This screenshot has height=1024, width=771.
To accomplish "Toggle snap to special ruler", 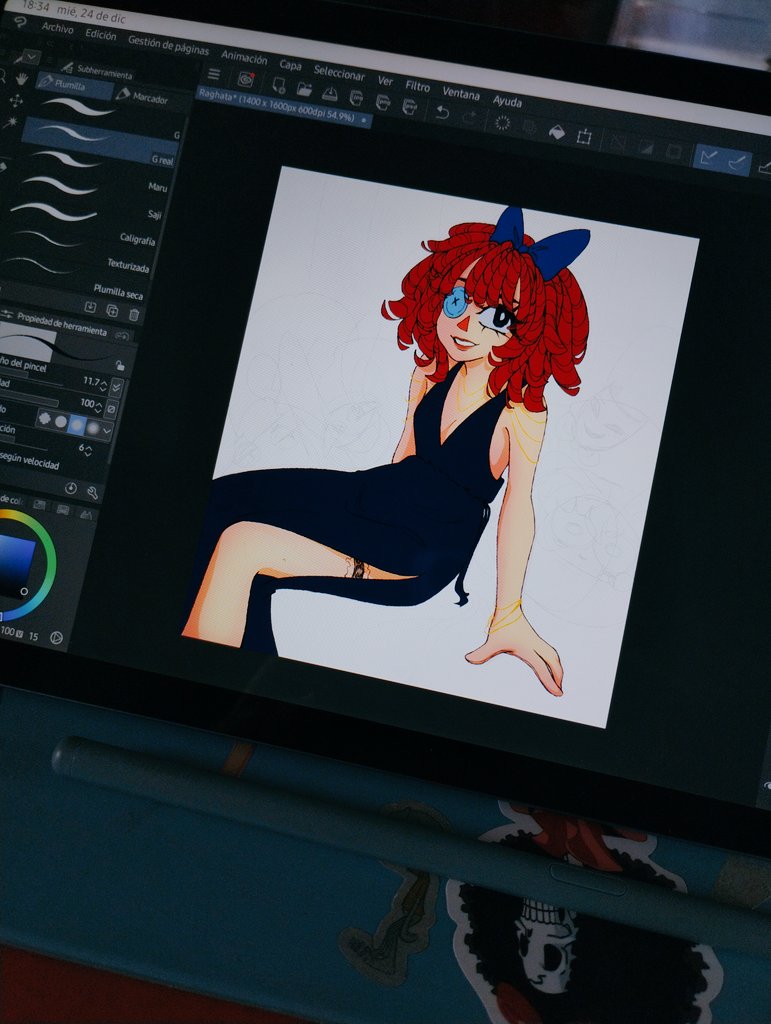I will [x=736, y=161].
